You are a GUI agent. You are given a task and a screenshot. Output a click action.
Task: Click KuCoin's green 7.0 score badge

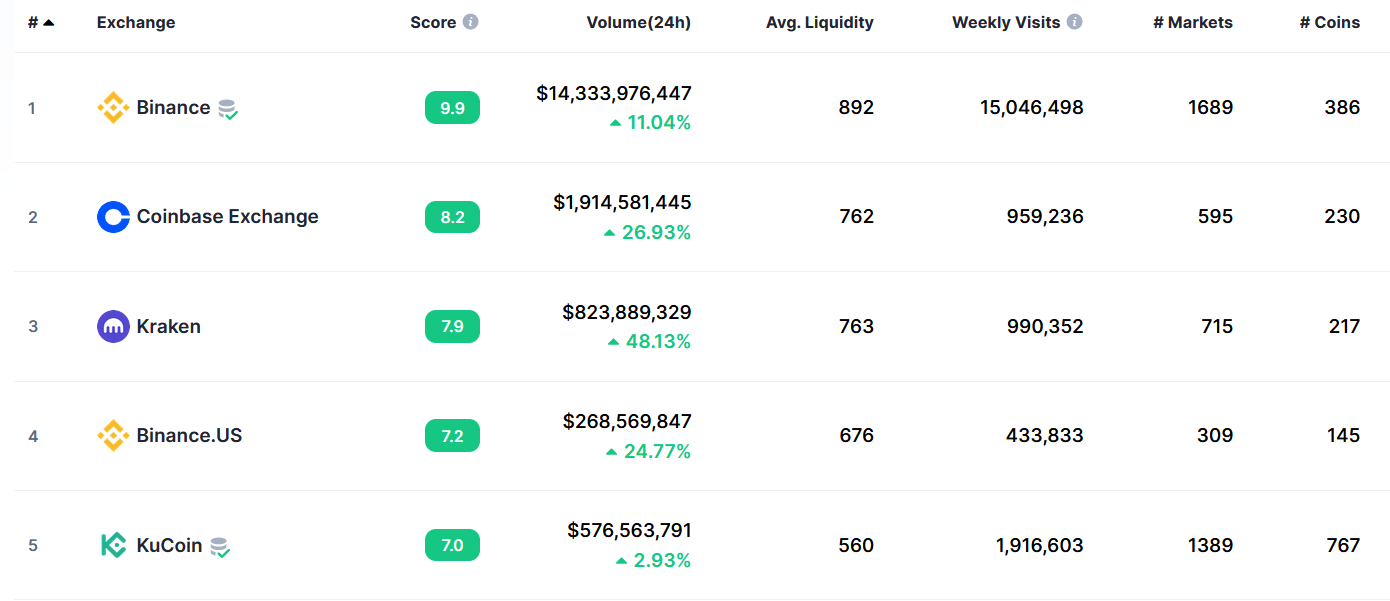[x=452, y=545]
